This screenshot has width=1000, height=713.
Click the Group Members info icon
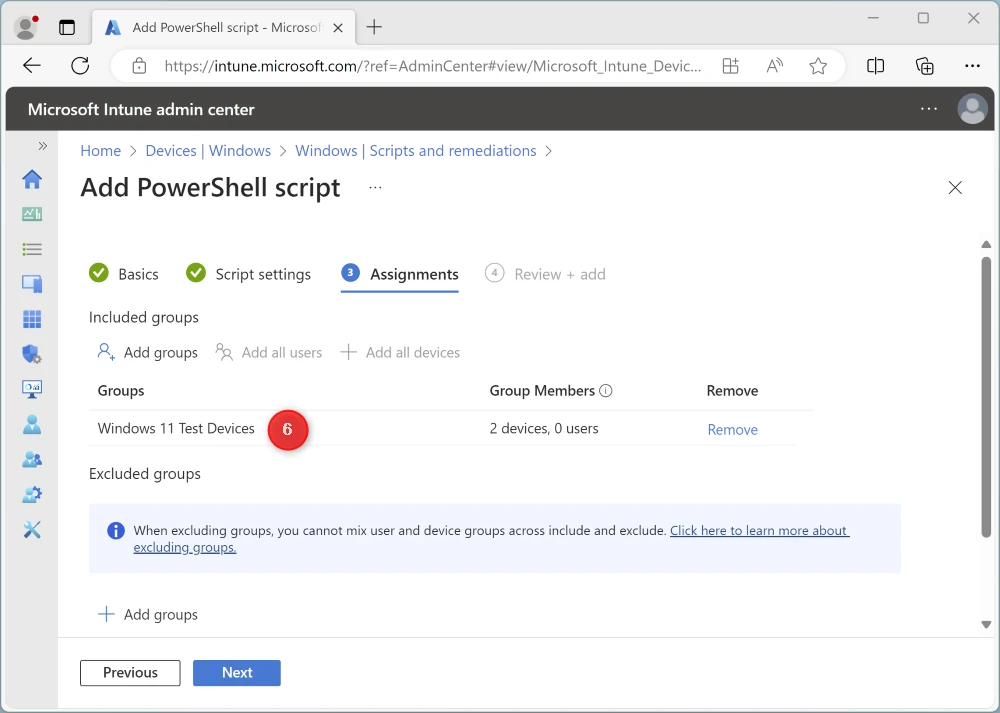(606, 390)
